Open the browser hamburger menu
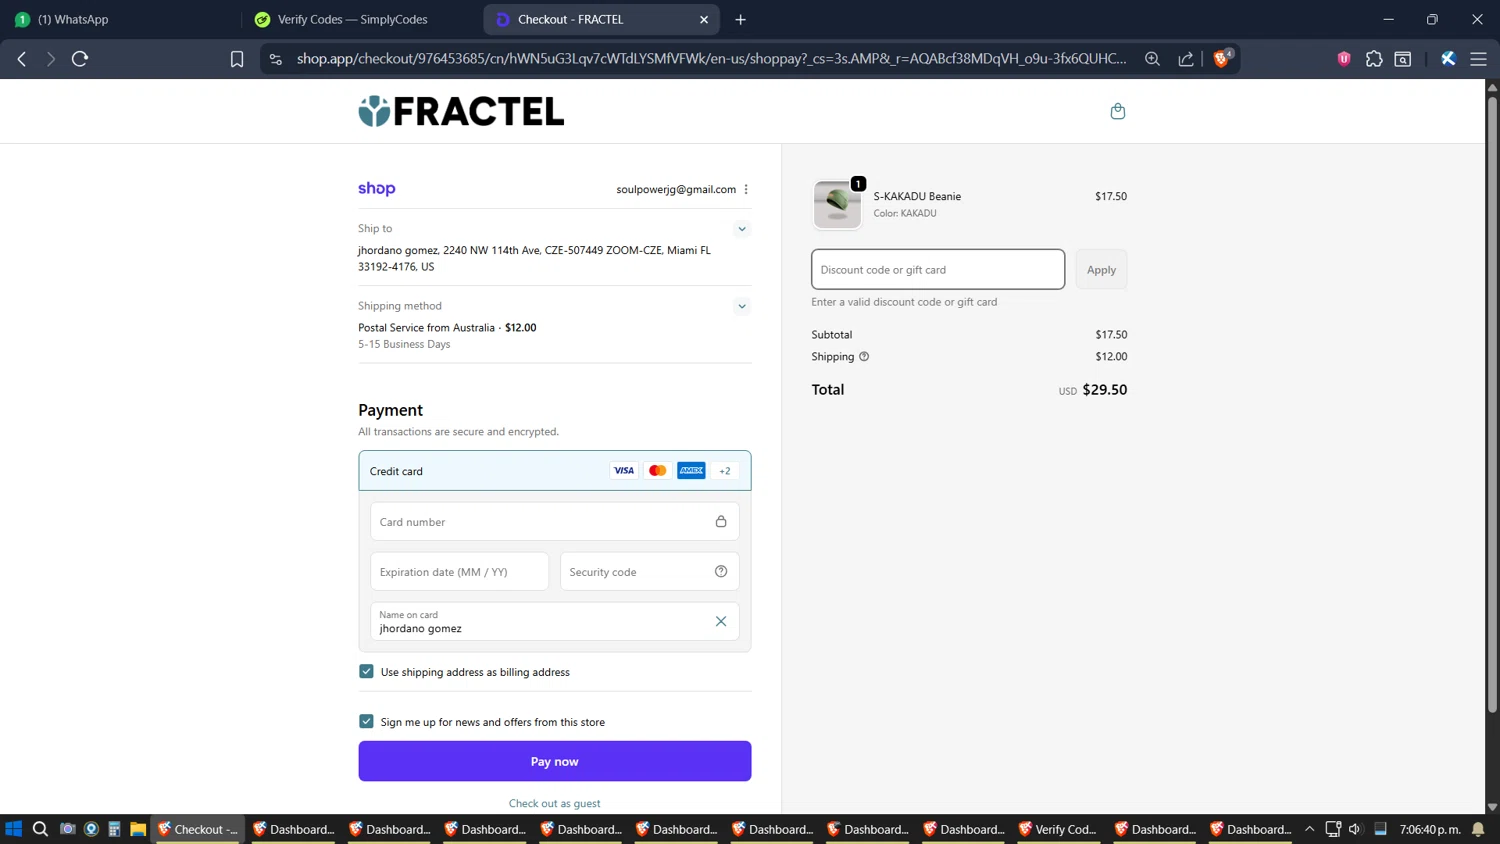1500x844 pixels. tap(1478, 59)
